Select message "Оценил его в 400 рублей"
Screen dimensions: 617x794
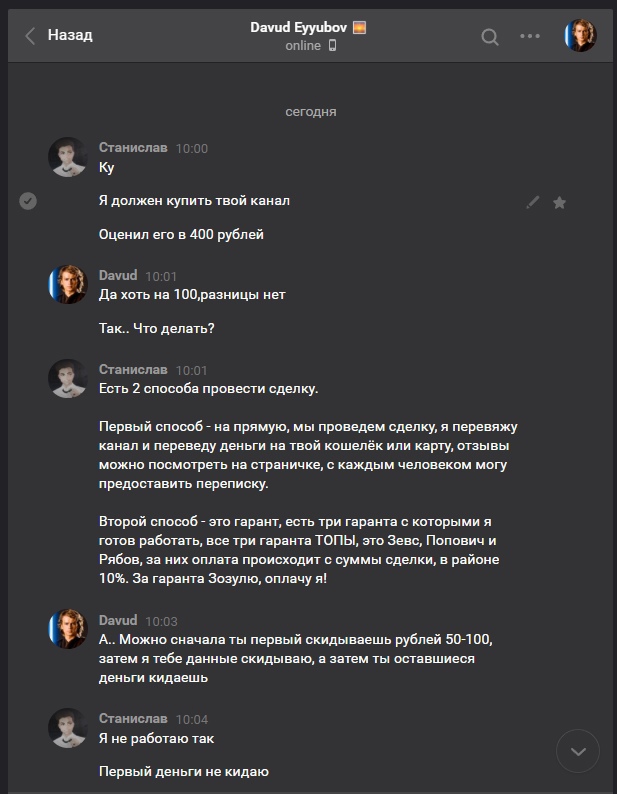(x=181, y=234)
